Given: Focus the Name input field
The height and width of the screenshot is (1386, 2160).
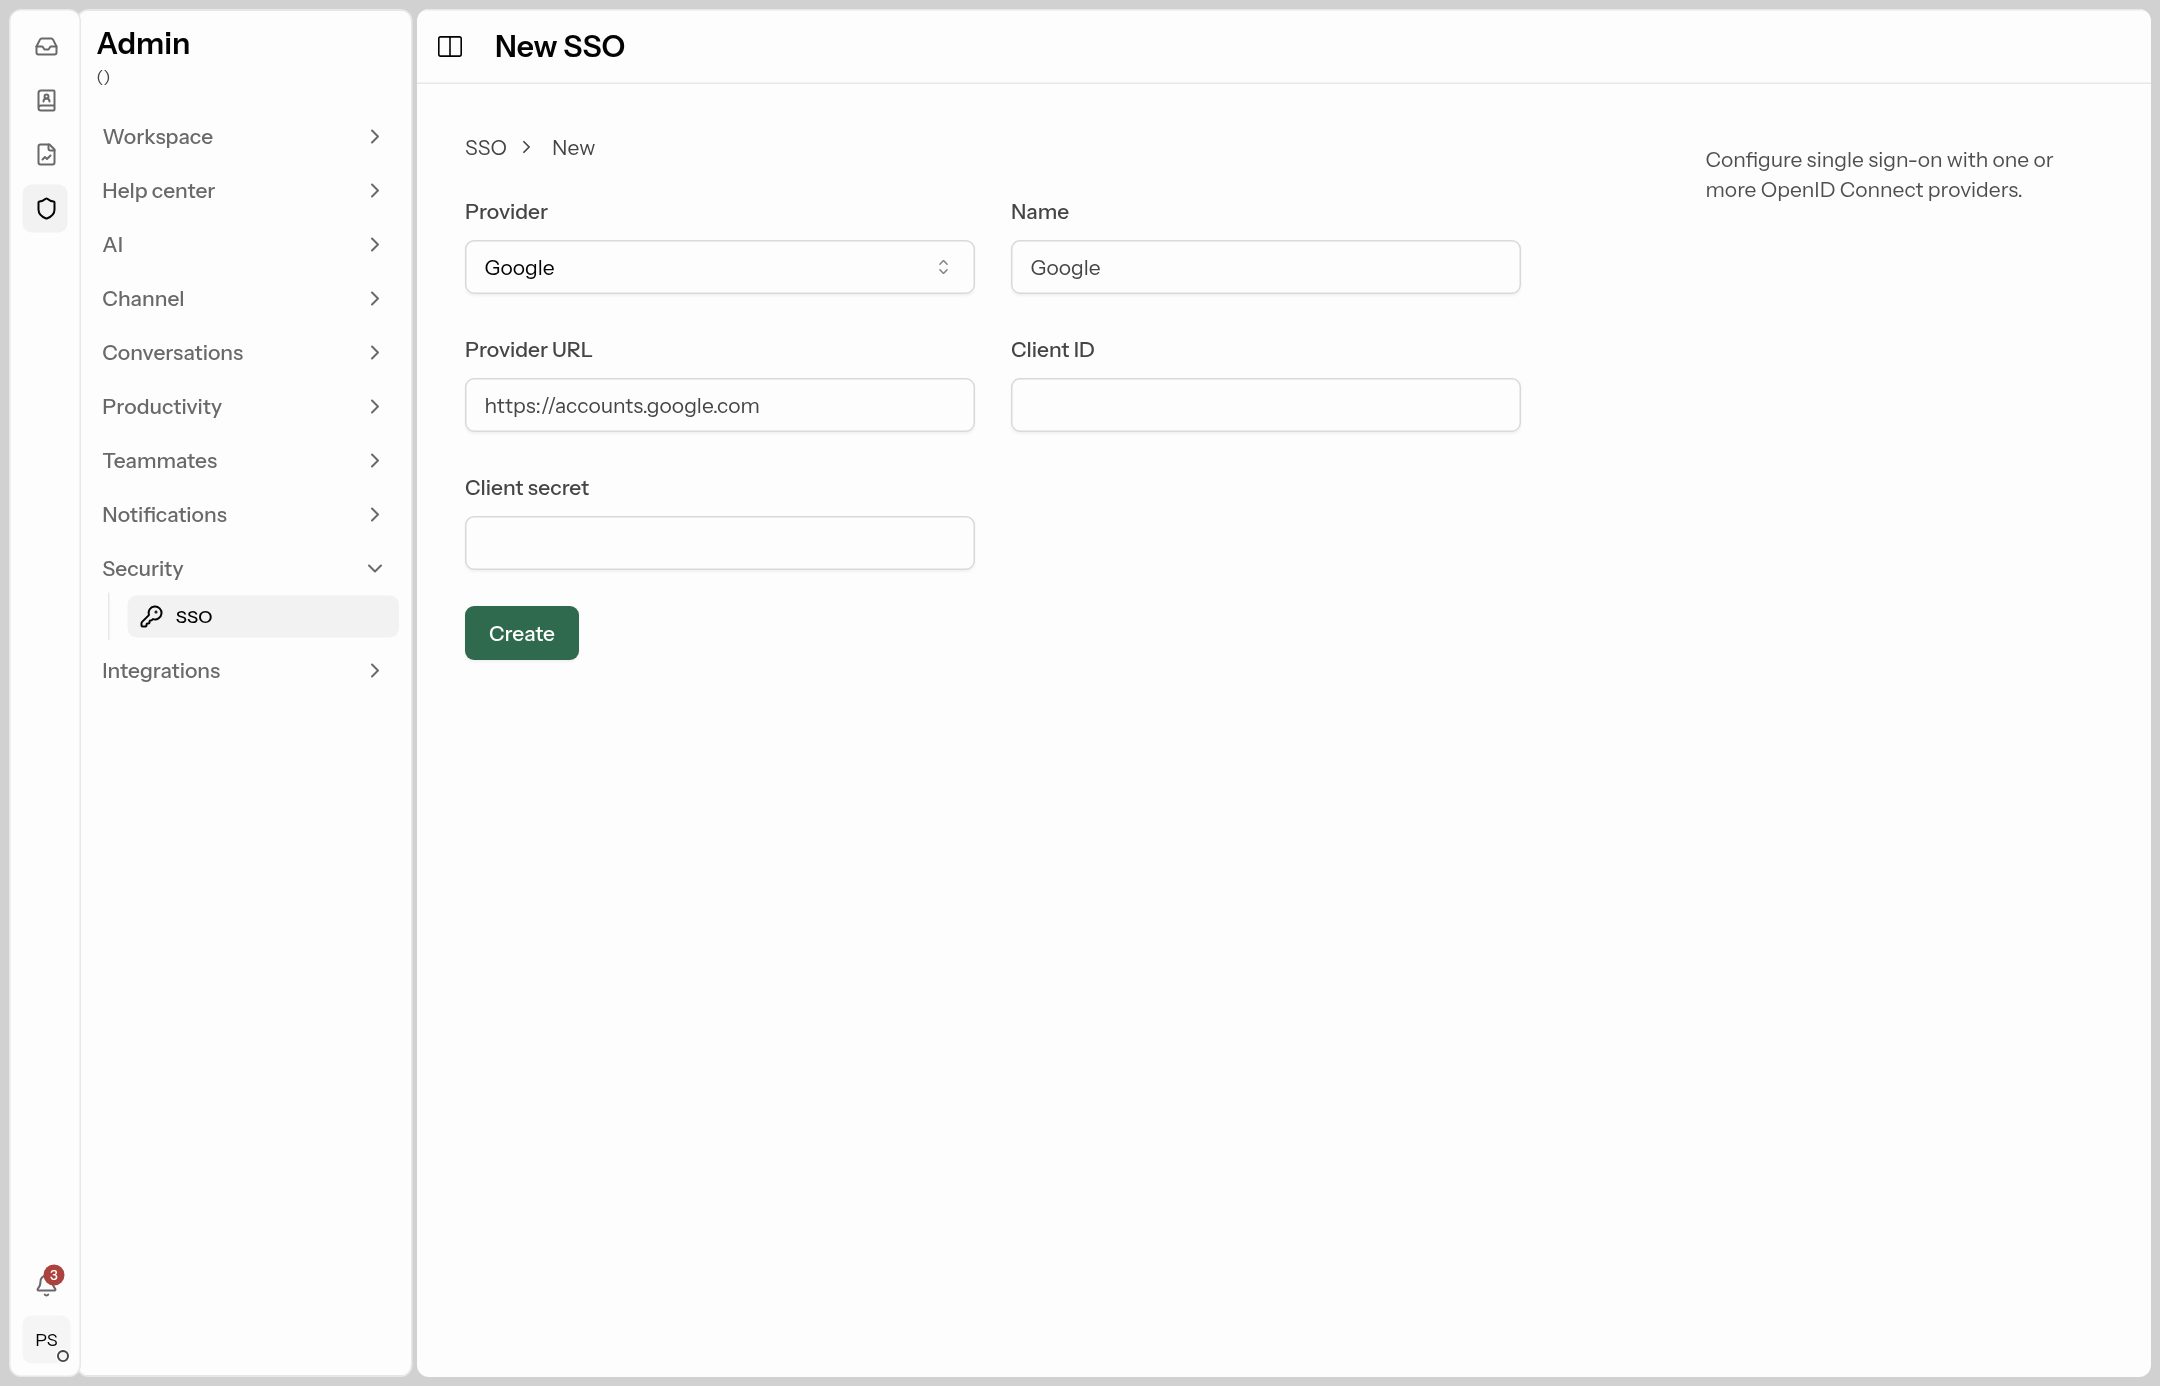Looking at the screenshot, I should [x=1266, y=267].
